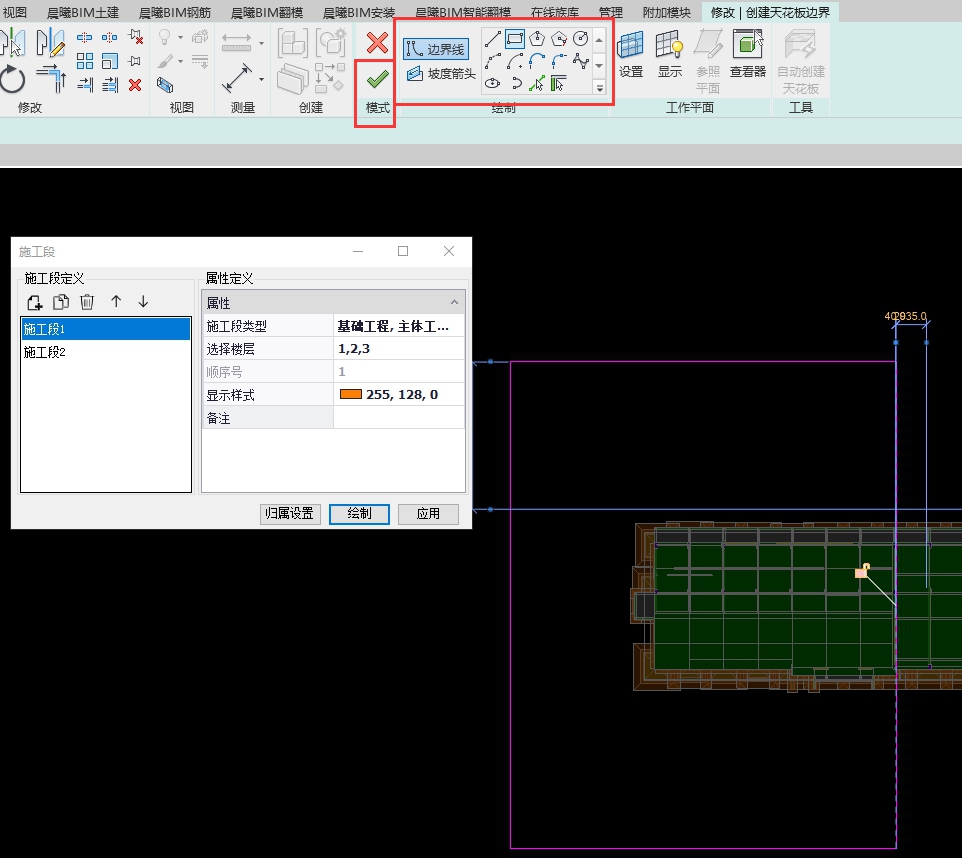Expand the full draw tools gallery

pos(599,88)
